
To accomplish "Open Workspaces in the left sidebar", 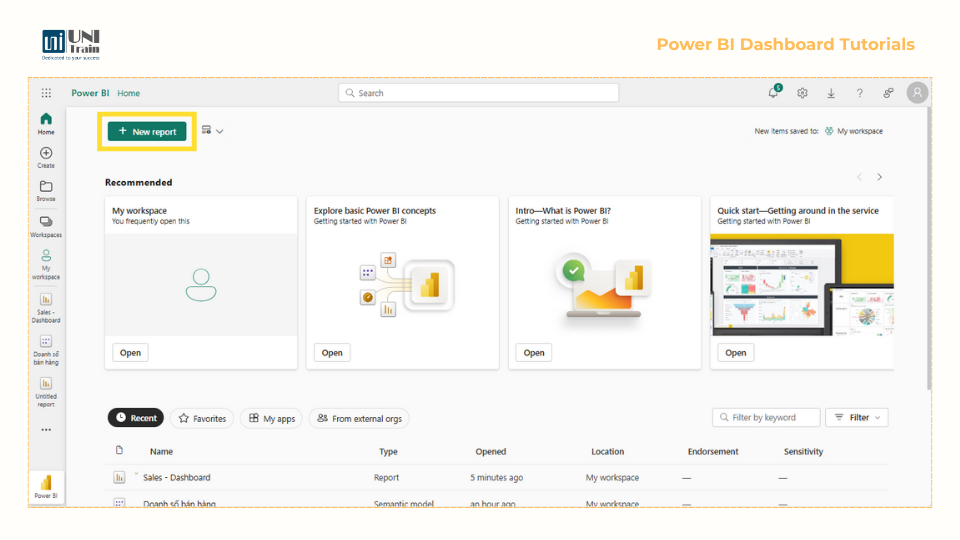I will [46, 227].
